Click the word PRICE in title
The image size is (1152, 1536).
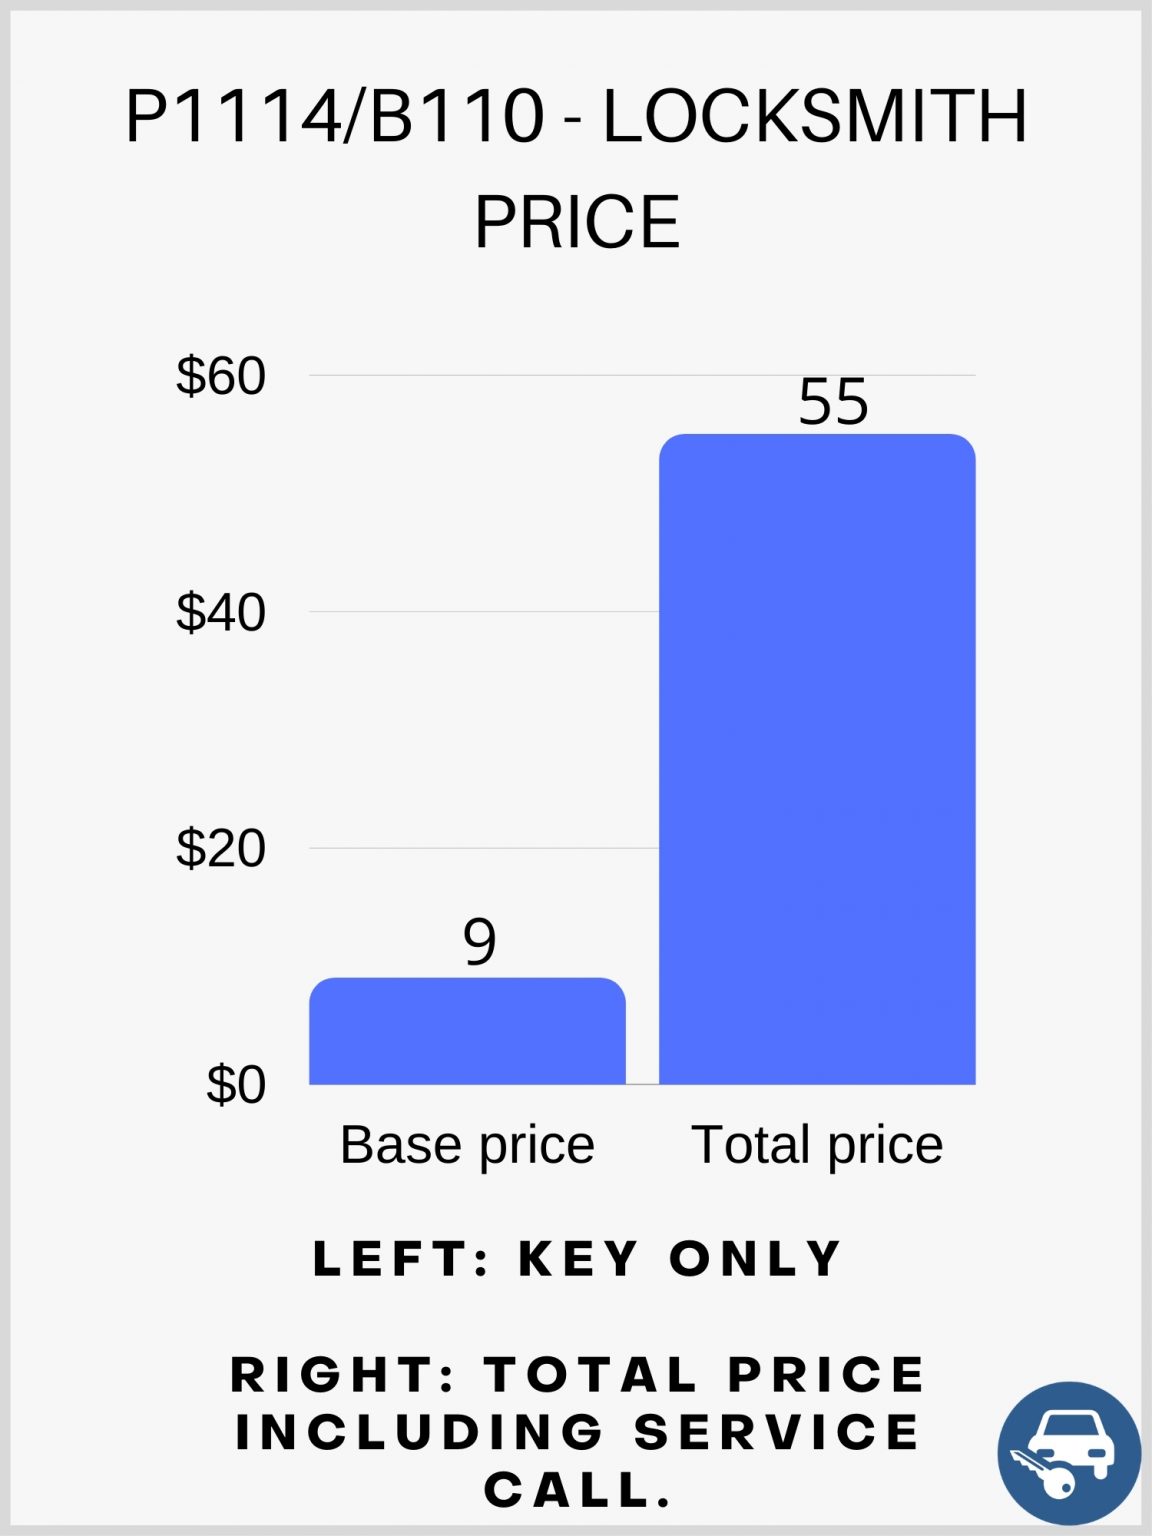point(577,222)
